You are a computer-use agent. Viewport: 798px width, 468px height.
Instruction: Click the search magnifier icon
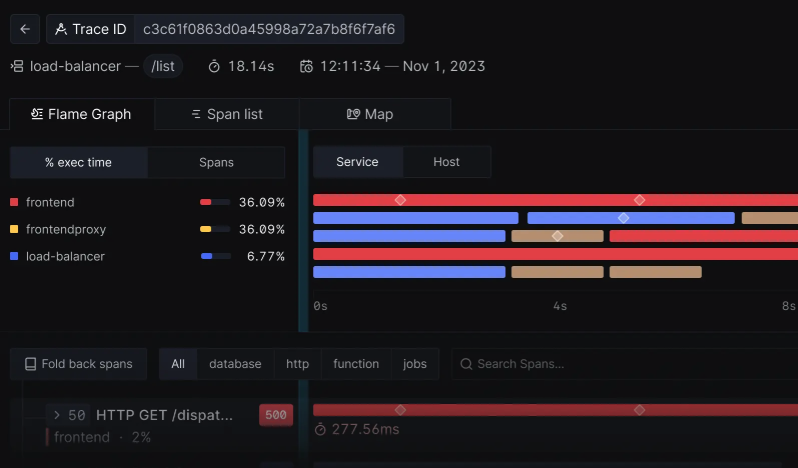click(466, 364)
